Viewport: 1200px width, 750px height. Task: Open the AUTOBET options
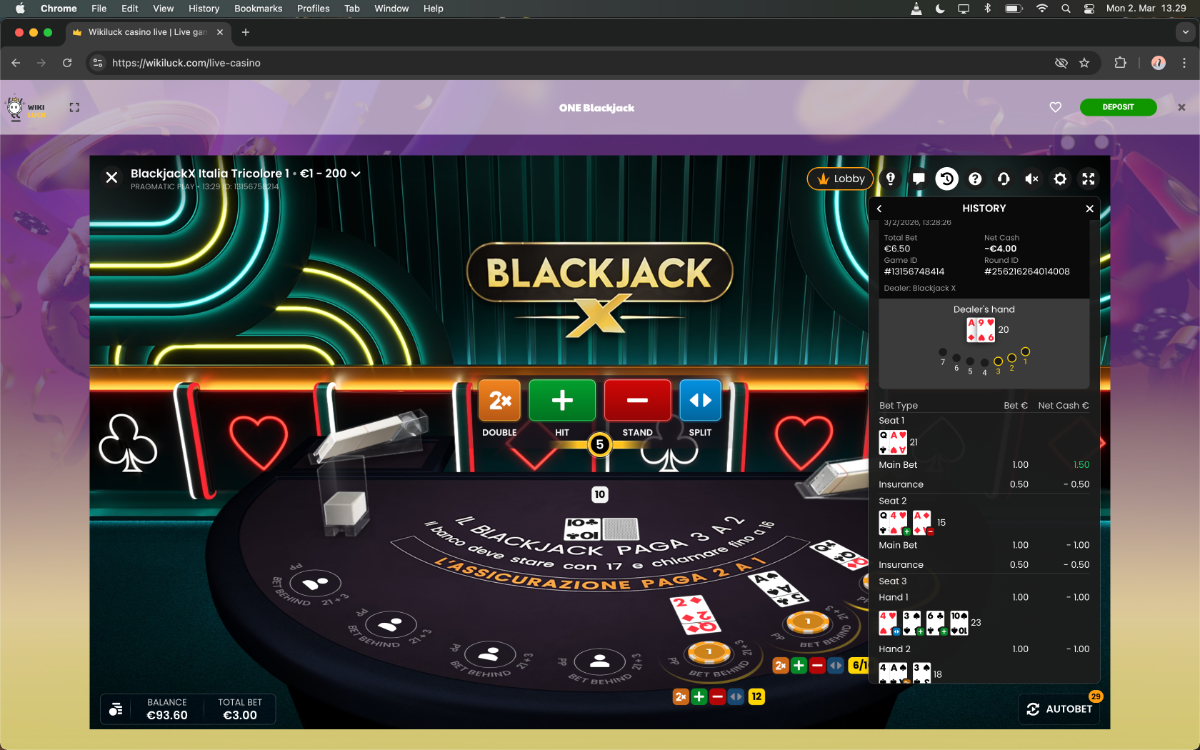pos(1059,709)
